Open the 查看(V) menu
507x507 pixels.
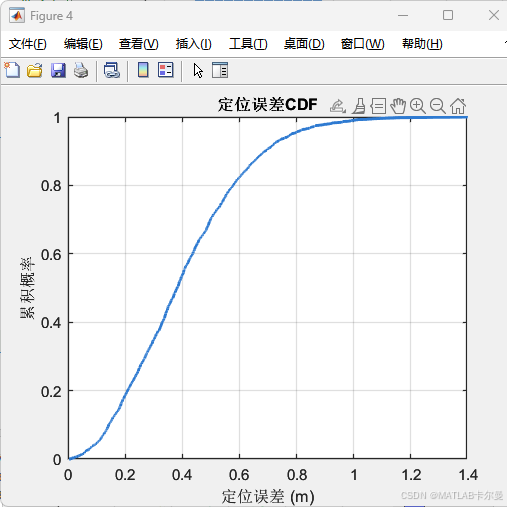pos(139,44)
